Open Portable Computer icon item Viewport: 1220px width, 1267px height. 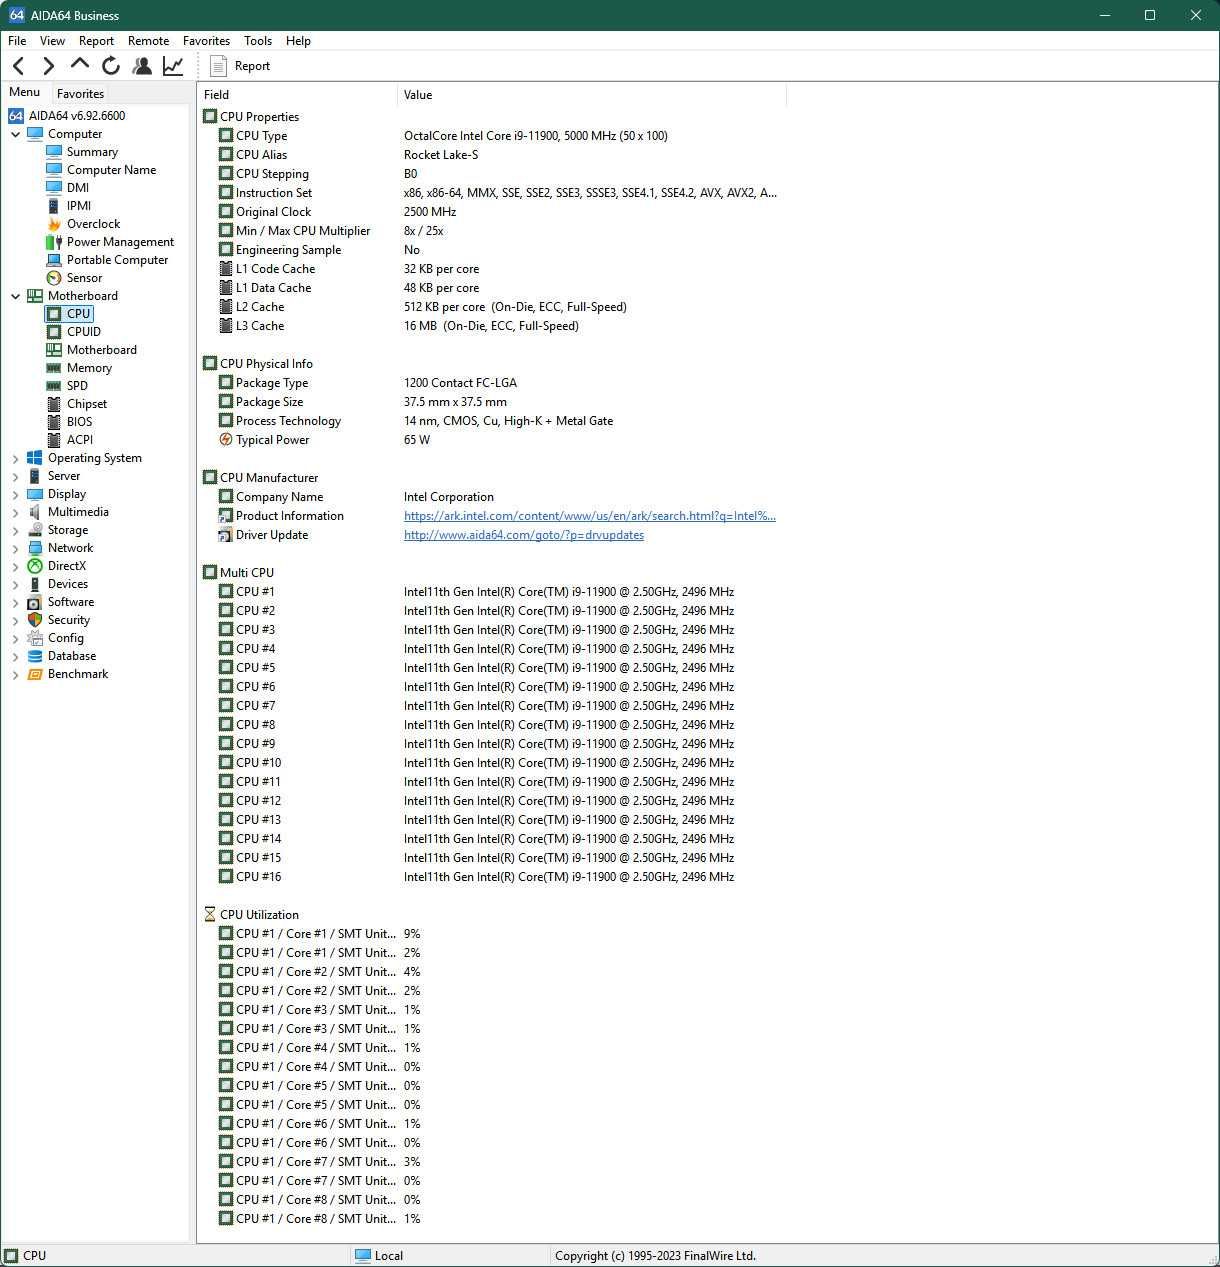coord(54,260)
